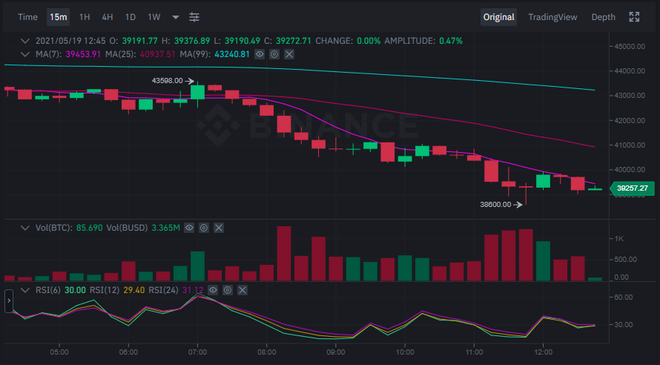Click the AMPLITUDE value 0.47%
Image resolution: width=660 pixels, height=365 pixels.
[x=451, y=41]
